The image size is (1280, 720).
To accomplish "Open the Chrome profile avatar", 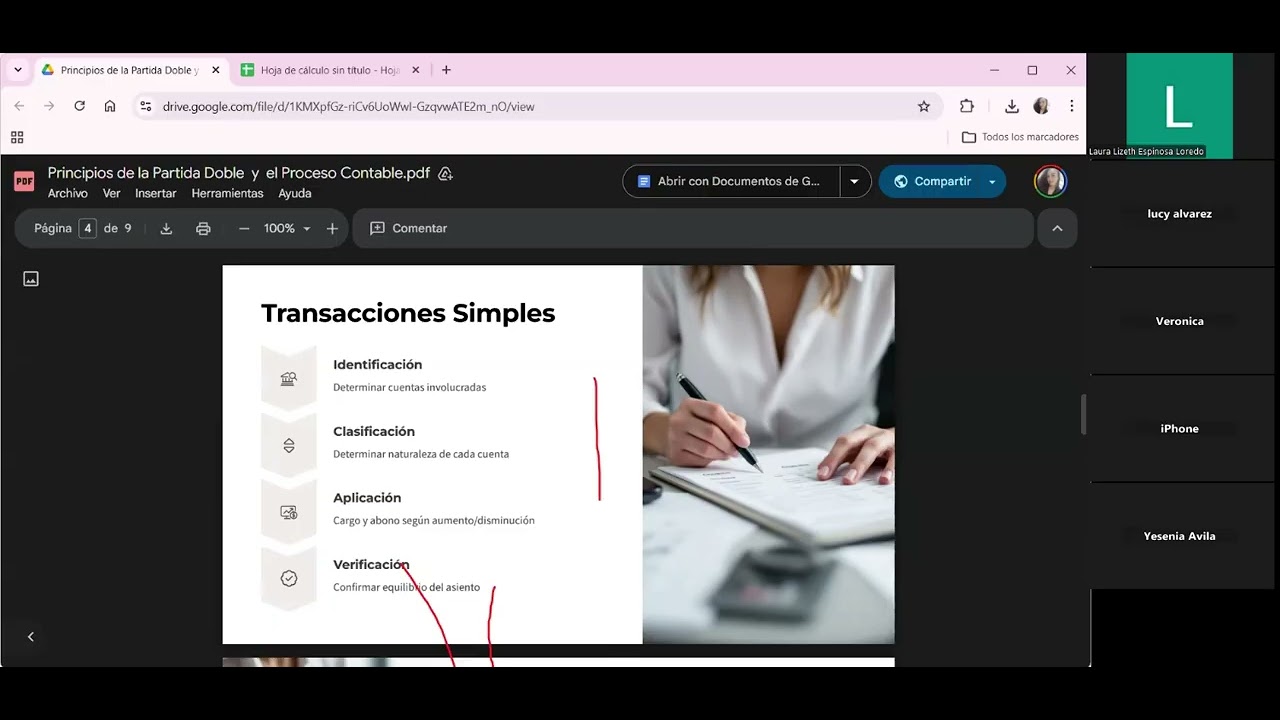I will pyautogui.click(x=1041, y=106).
